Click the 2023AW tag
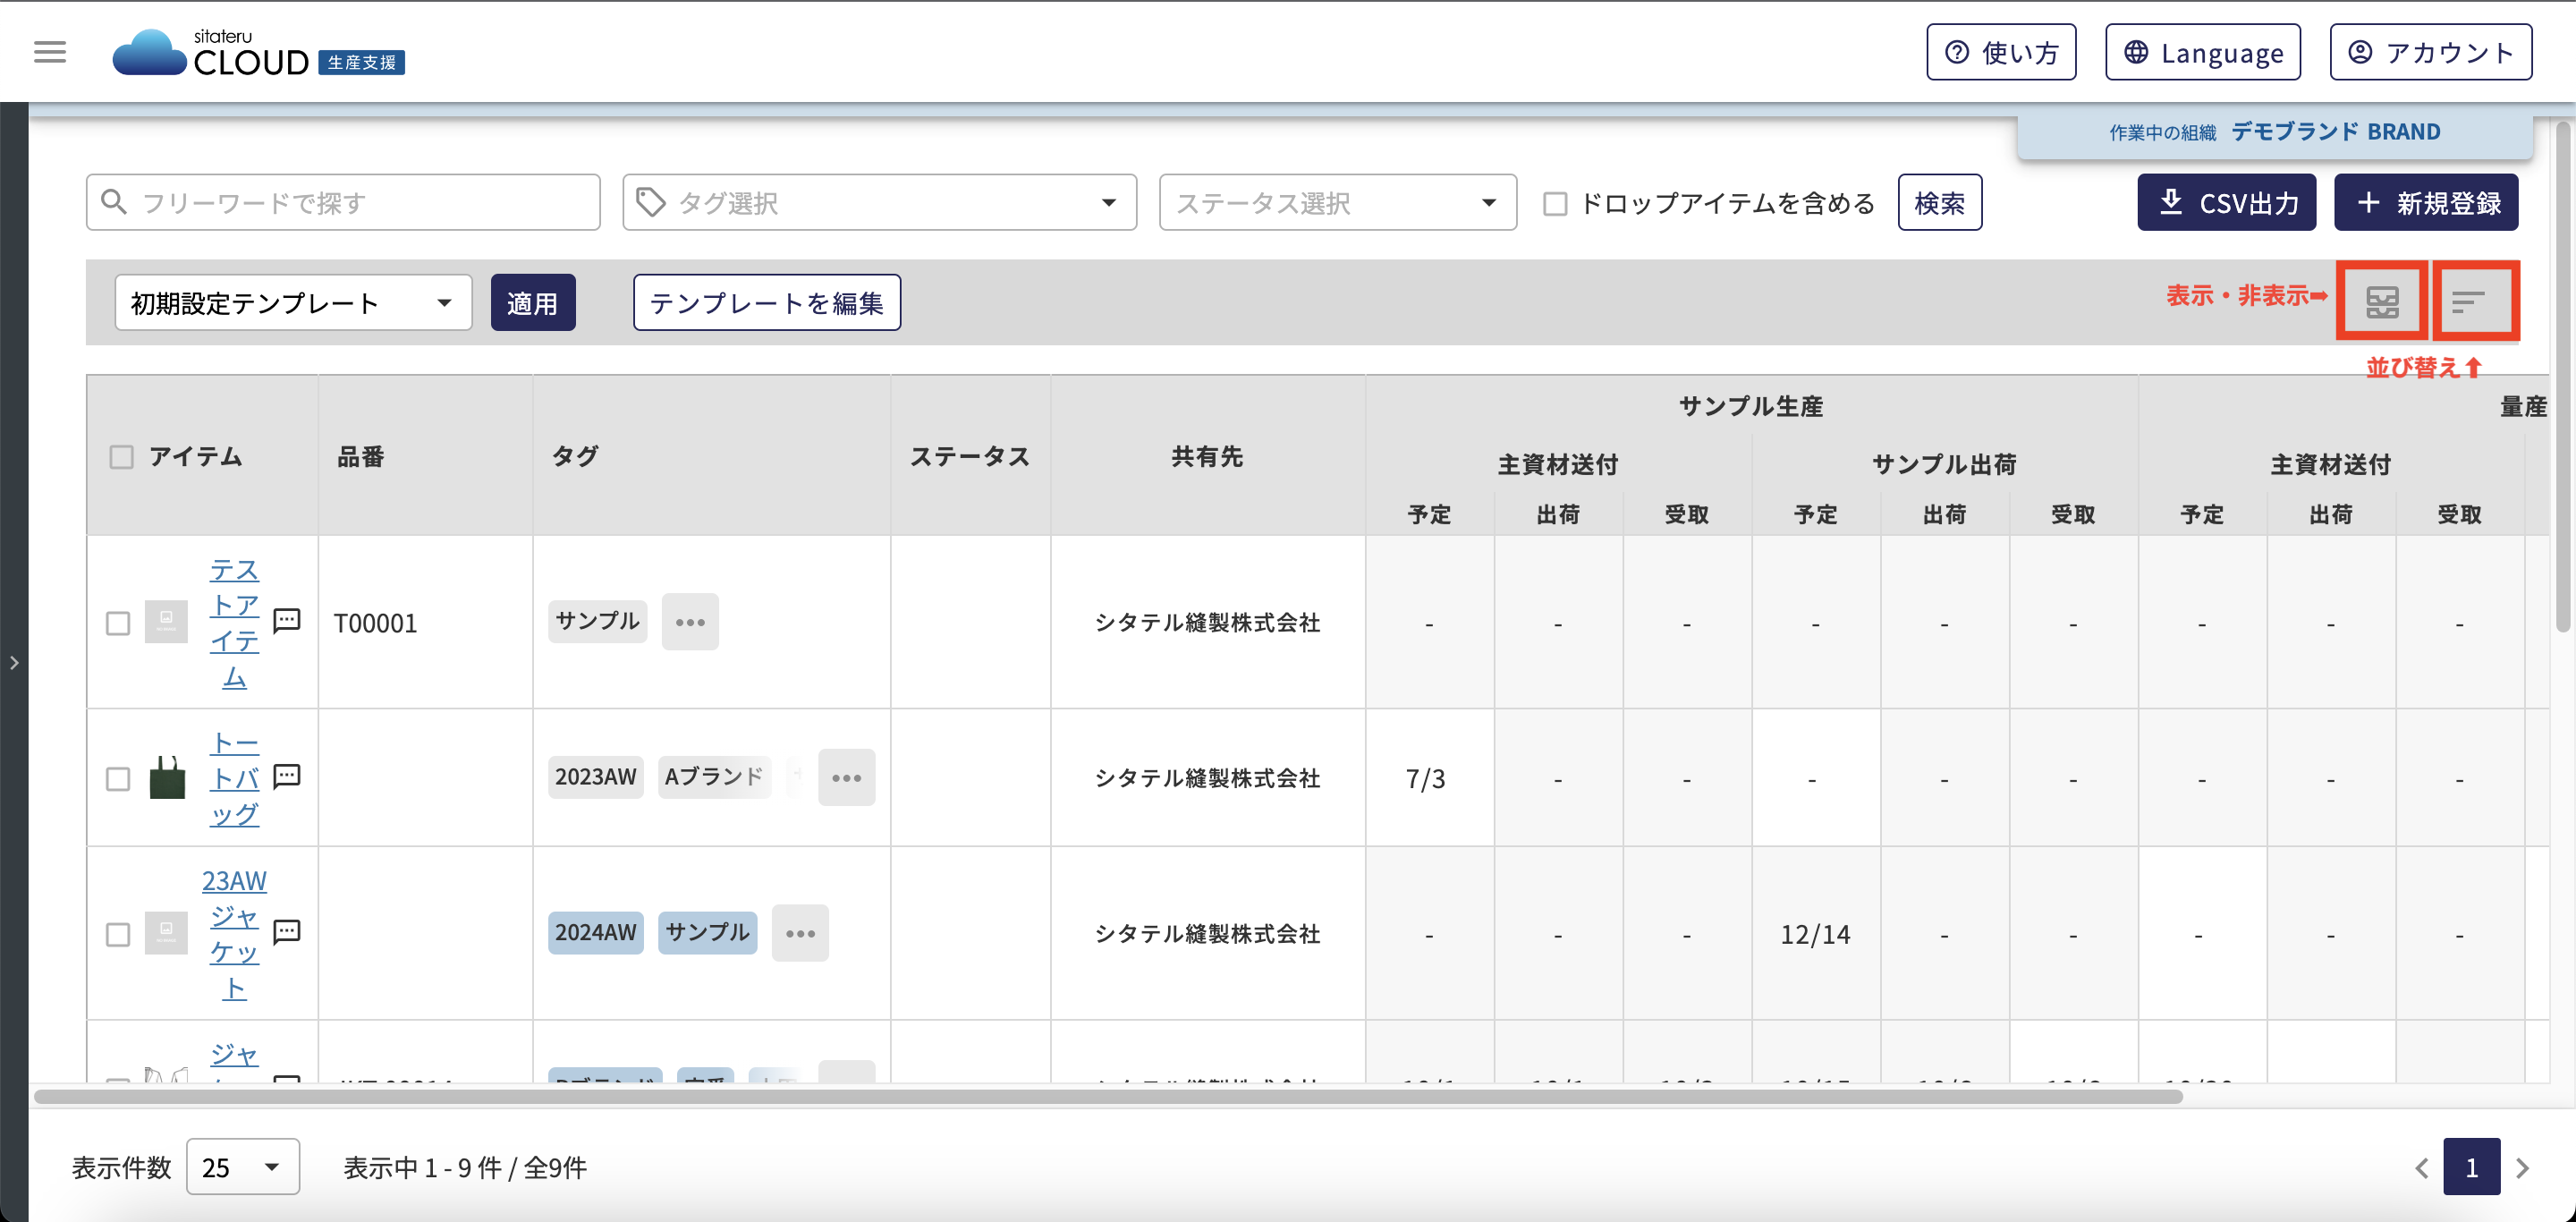This screenshot has height=1222, width=2576. click(595, 777)
